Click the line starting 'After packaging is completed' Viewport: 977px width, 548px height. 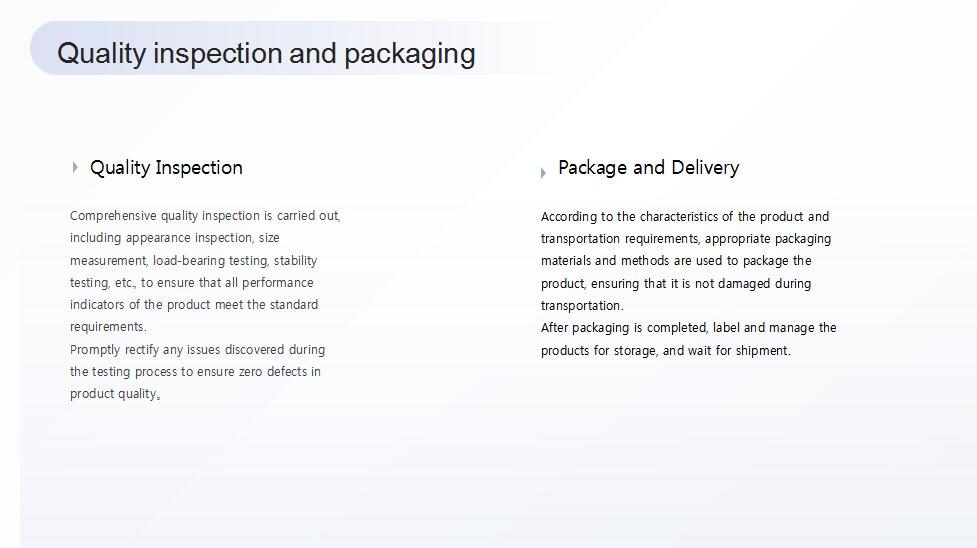[x=689, y=328]
